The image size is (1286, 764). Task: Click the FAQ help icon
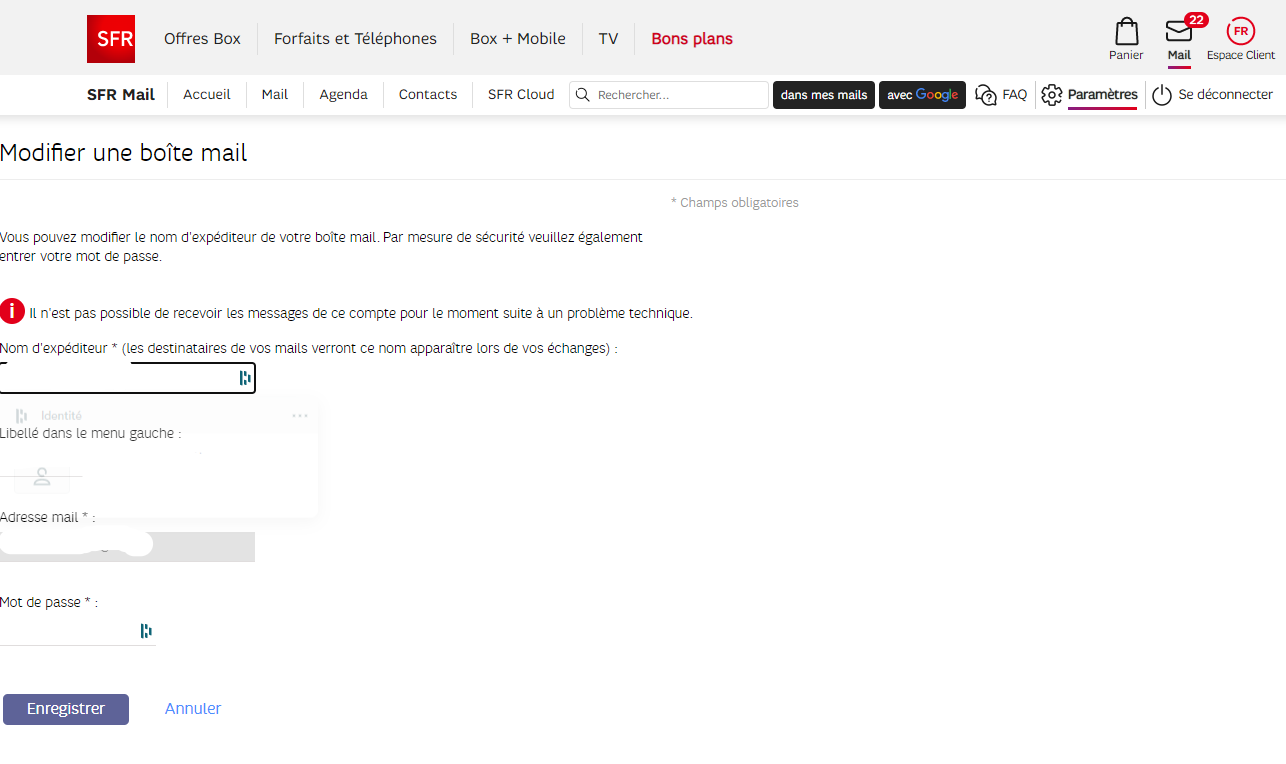(986, 95)
